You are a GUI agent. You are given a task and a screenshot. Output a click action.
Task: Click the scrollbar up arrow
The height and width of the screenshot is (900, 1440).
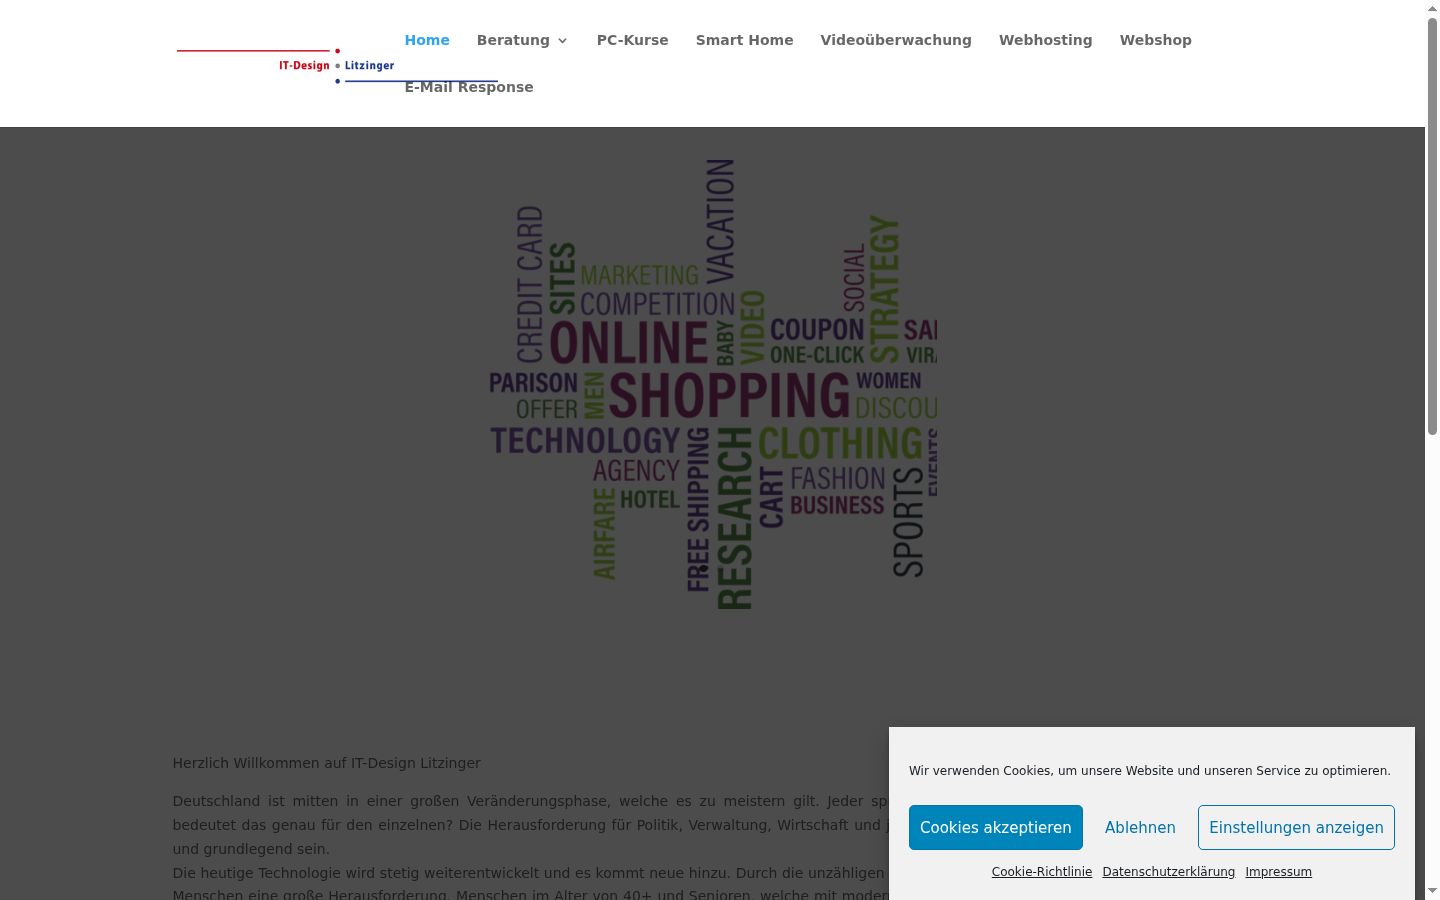1432,7
